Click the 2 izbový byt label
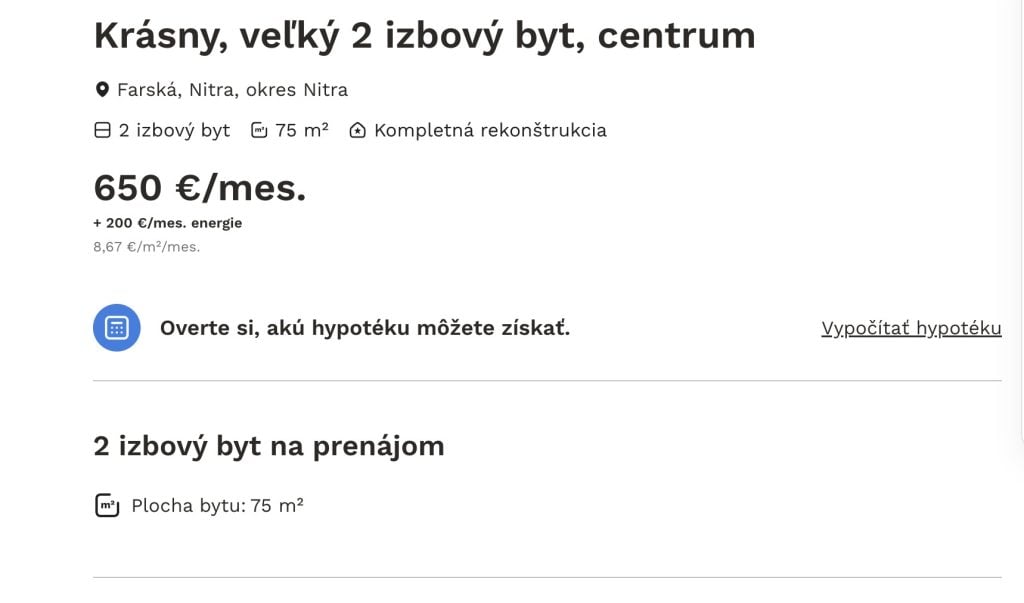Image resolution: width=1024 pixels, height=603 pixels. click(x=172, y=130)
